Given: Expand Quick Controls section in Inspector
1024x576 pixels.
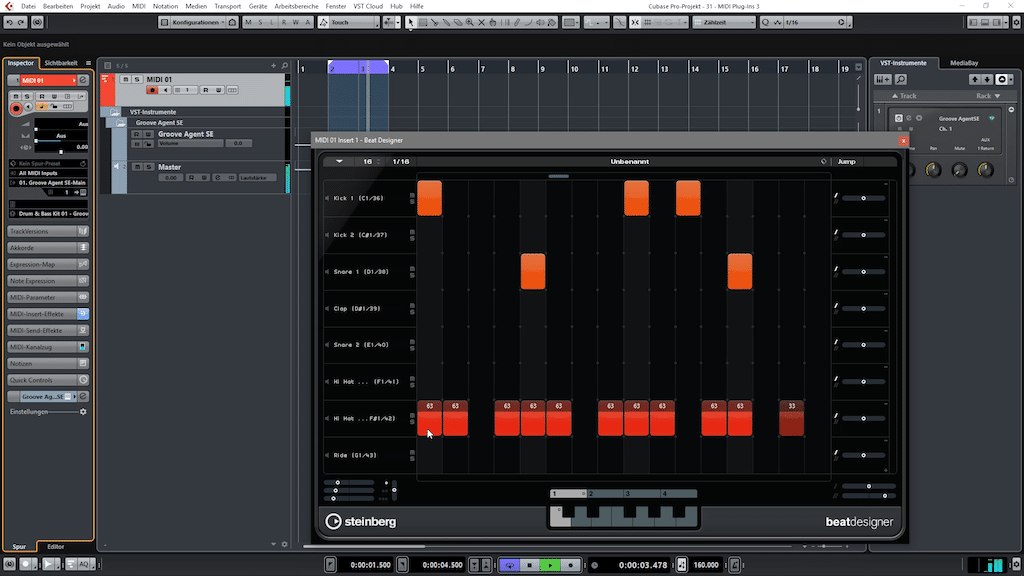Looking at the screenshot, I should [48, 380].
